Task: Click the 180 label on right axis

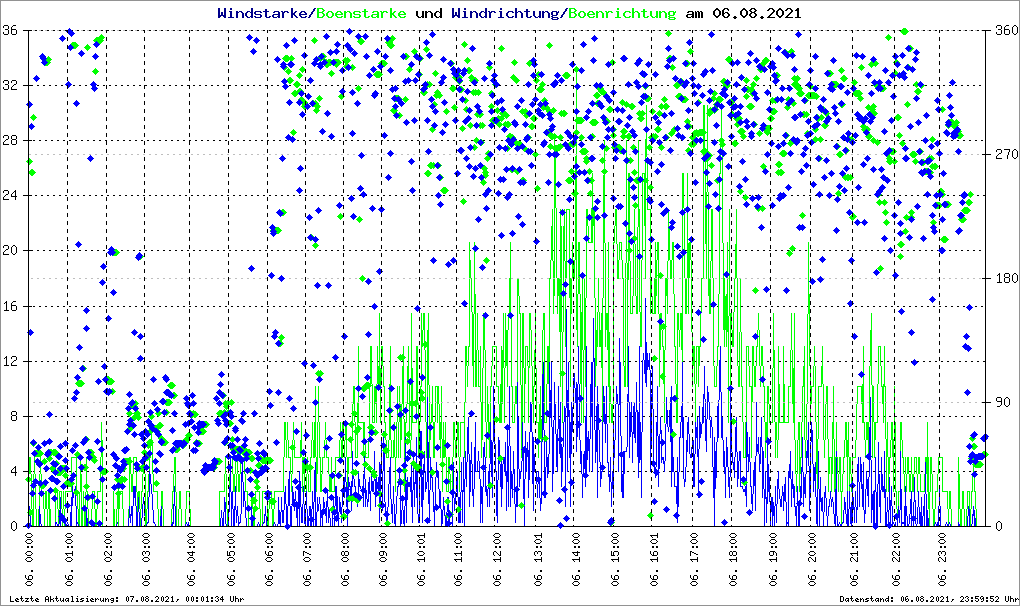Action: point(1003,279)
